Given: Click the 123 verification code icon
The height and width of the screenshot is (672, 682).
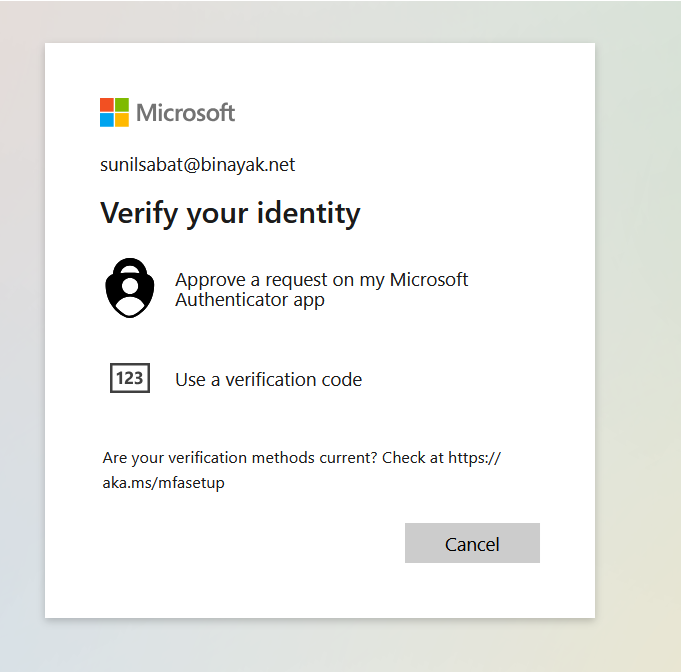Looking at the screenshot, I should 130,378.
